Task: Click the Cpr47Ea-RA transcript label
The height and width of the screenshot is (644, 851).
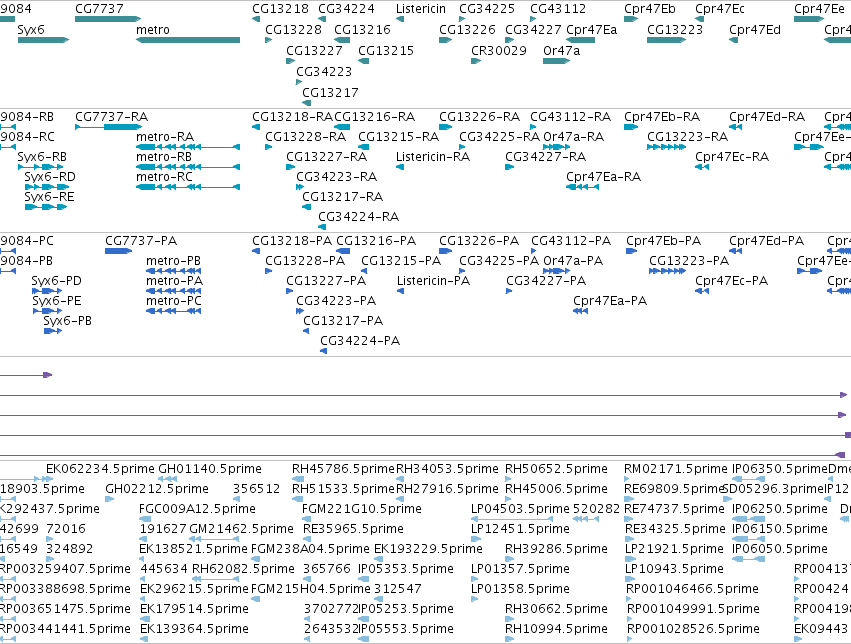Action: [x=603, y=177]
